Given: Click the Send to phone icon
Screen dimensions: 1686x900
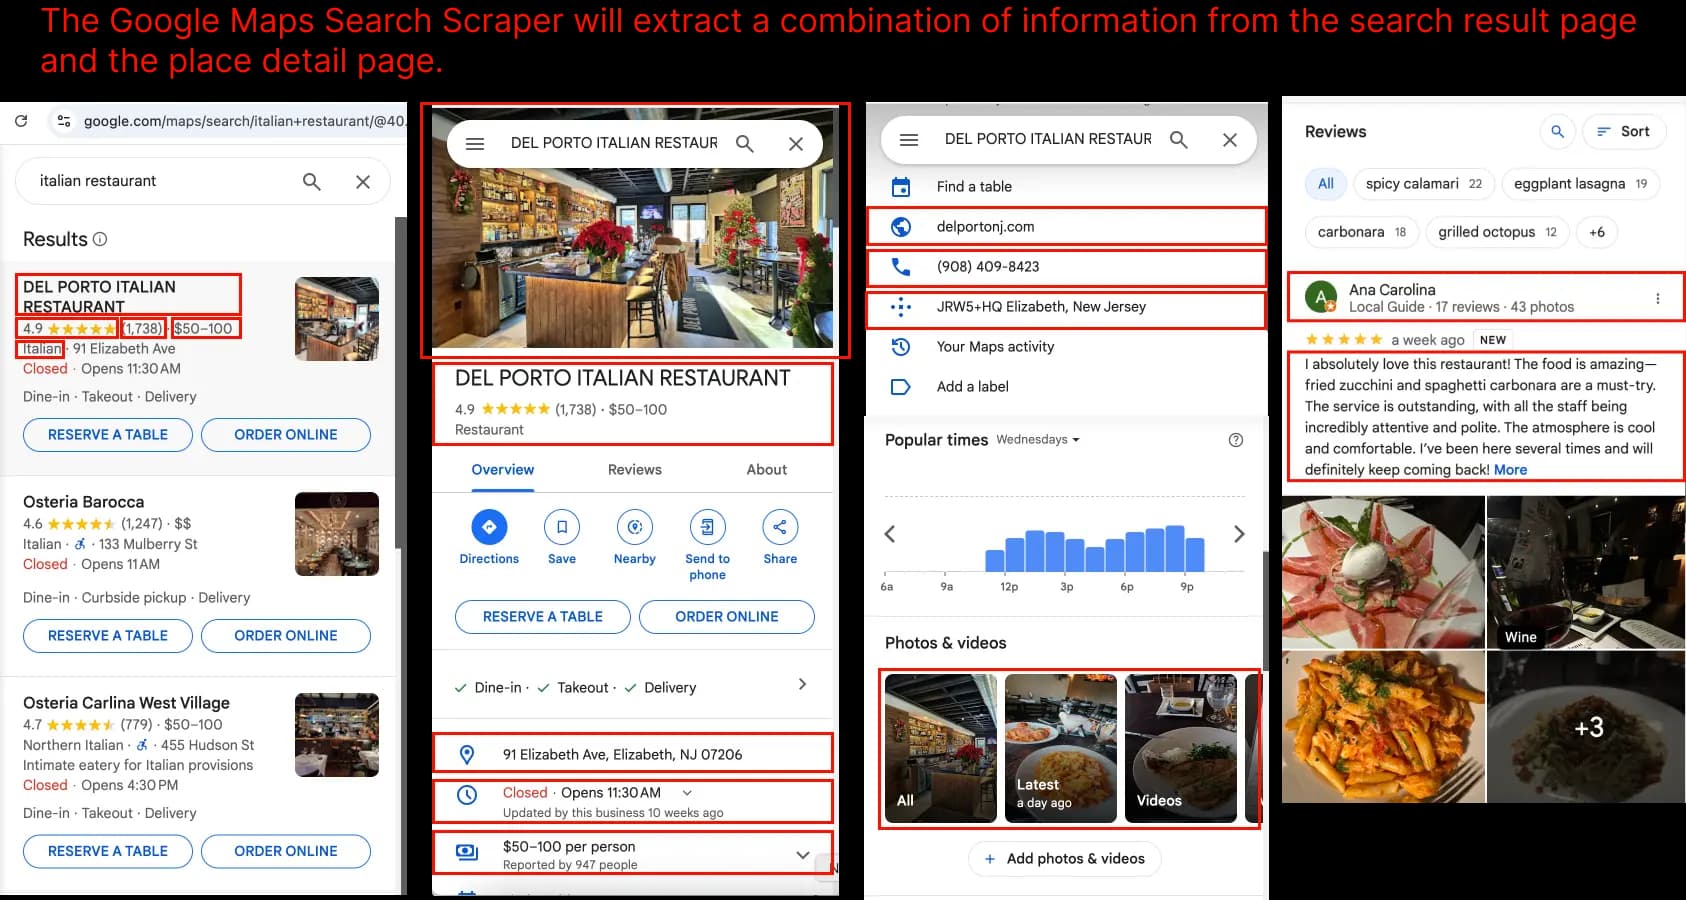Looking at the screenshot, I should click(x=707, y=526).
